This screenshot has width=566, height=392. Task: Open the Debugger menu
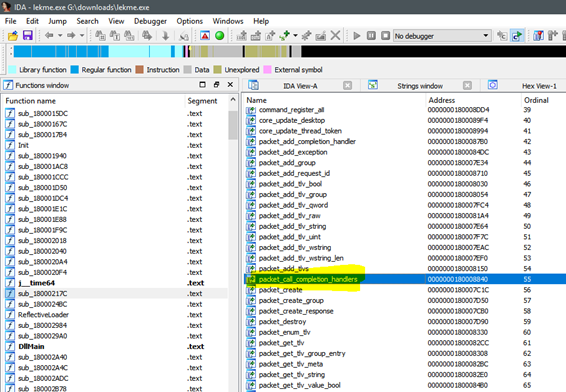point(151,21)
